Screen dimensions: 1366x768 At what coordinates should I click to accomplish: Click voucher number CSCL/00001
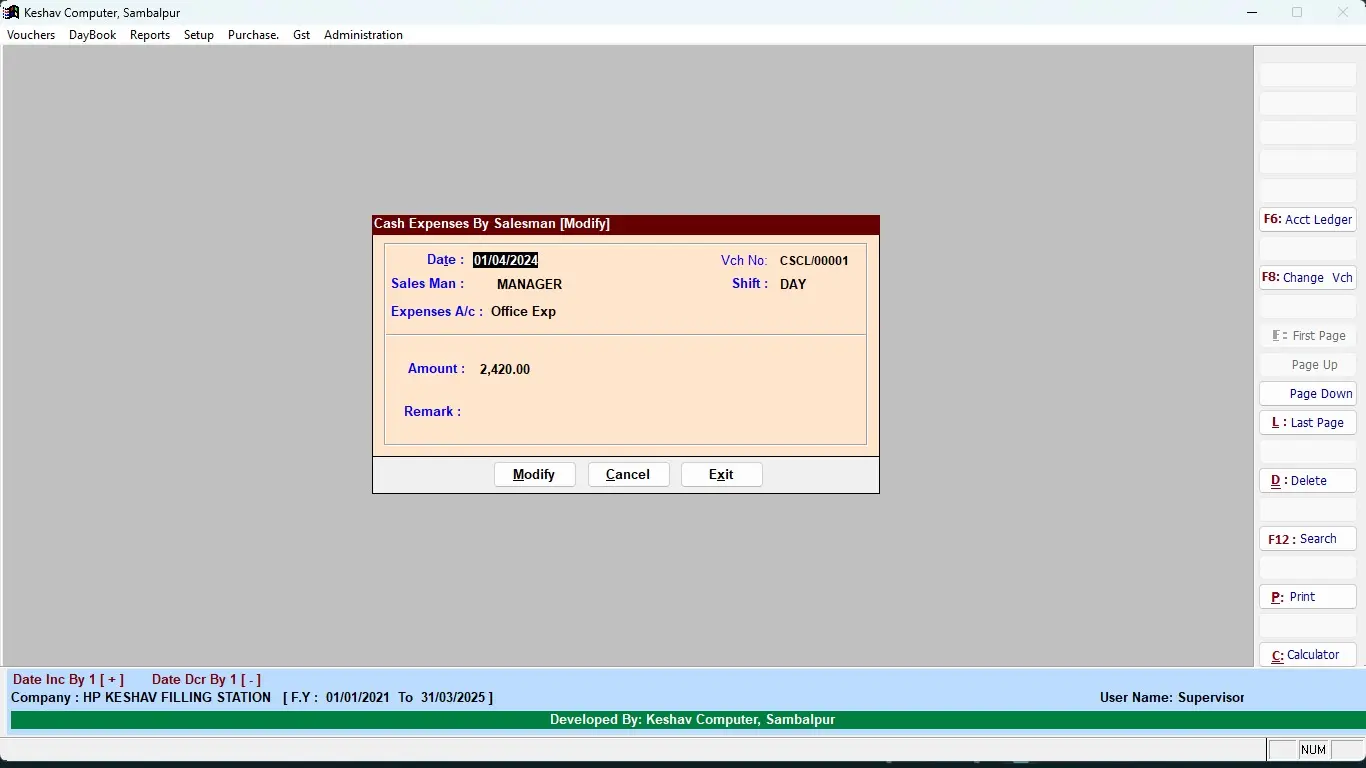pos(814,261)
